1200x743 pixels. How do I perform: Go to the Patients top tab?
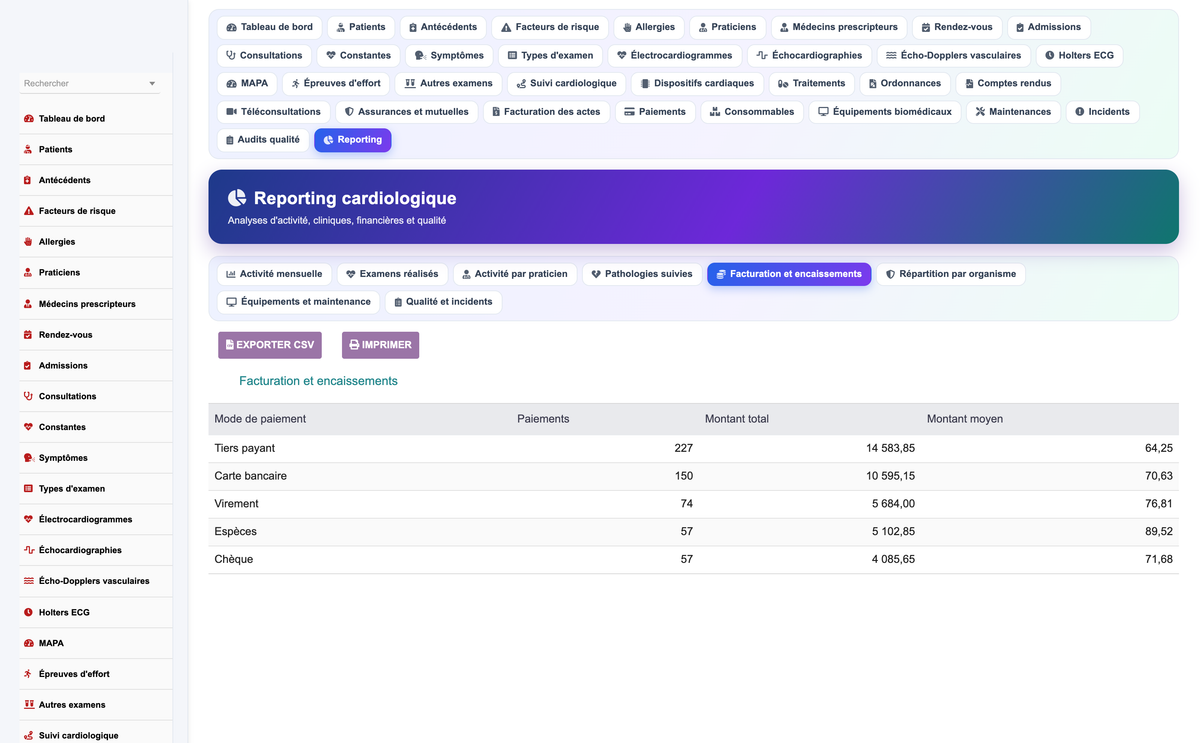pos(361,27)
